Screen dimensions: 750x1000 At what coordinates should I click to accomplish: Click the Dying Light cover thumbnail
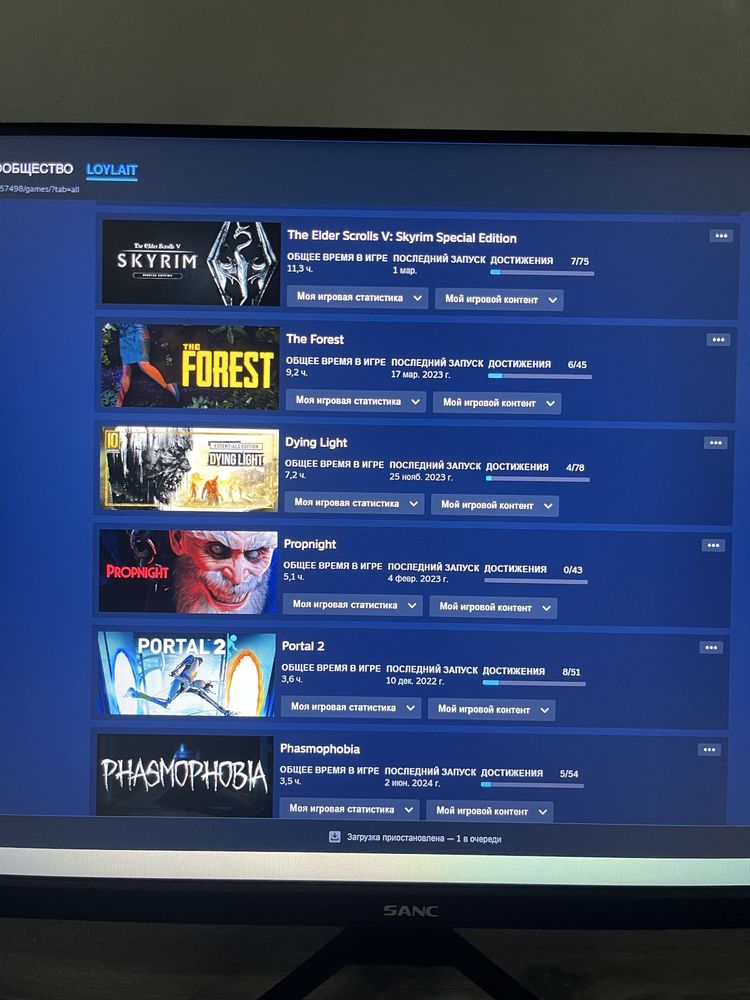(x=189, y=469)
